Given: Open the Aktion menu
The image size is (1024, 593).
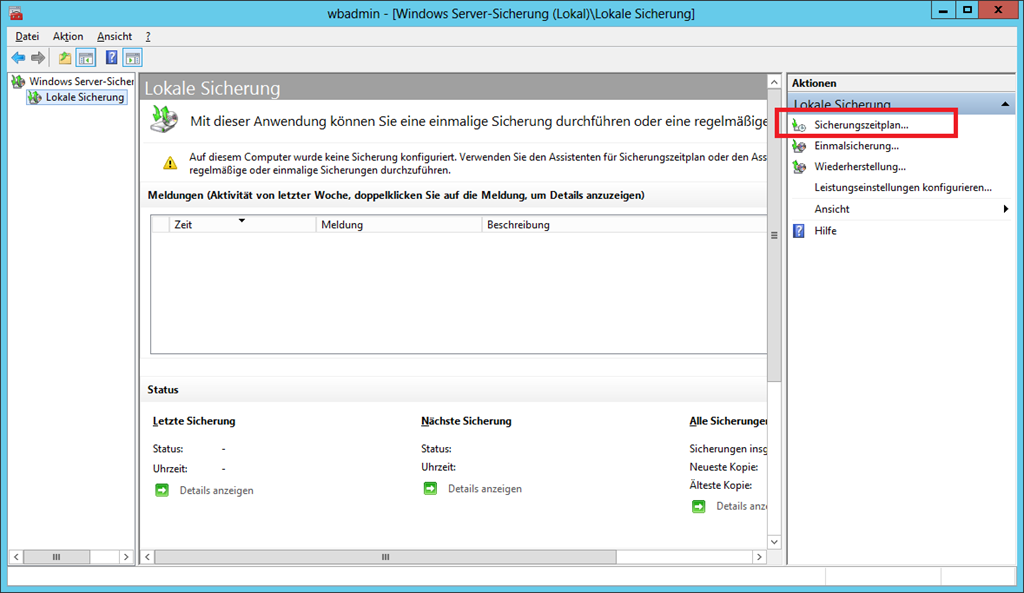Looking at the screenshot, I should coord(68,36).
